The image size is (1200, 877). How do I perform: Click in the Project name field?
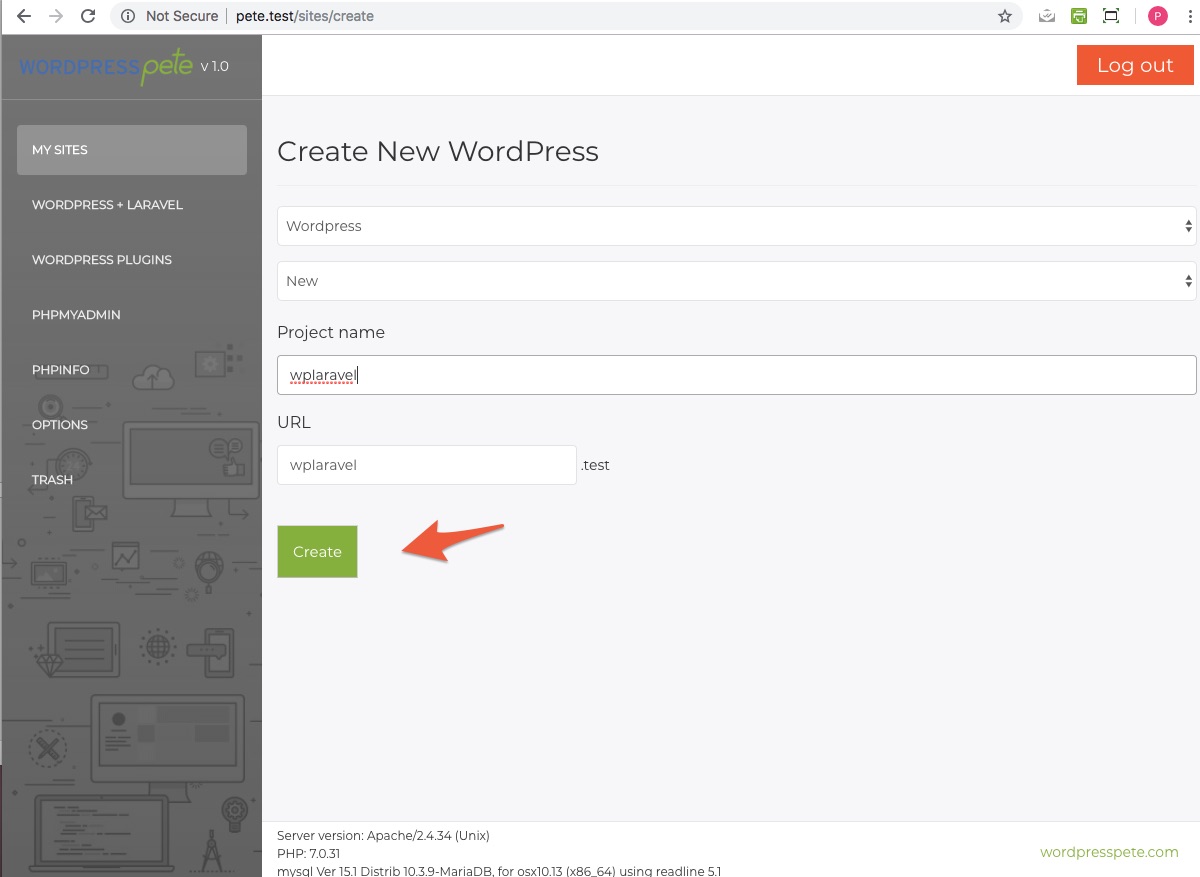736,375
